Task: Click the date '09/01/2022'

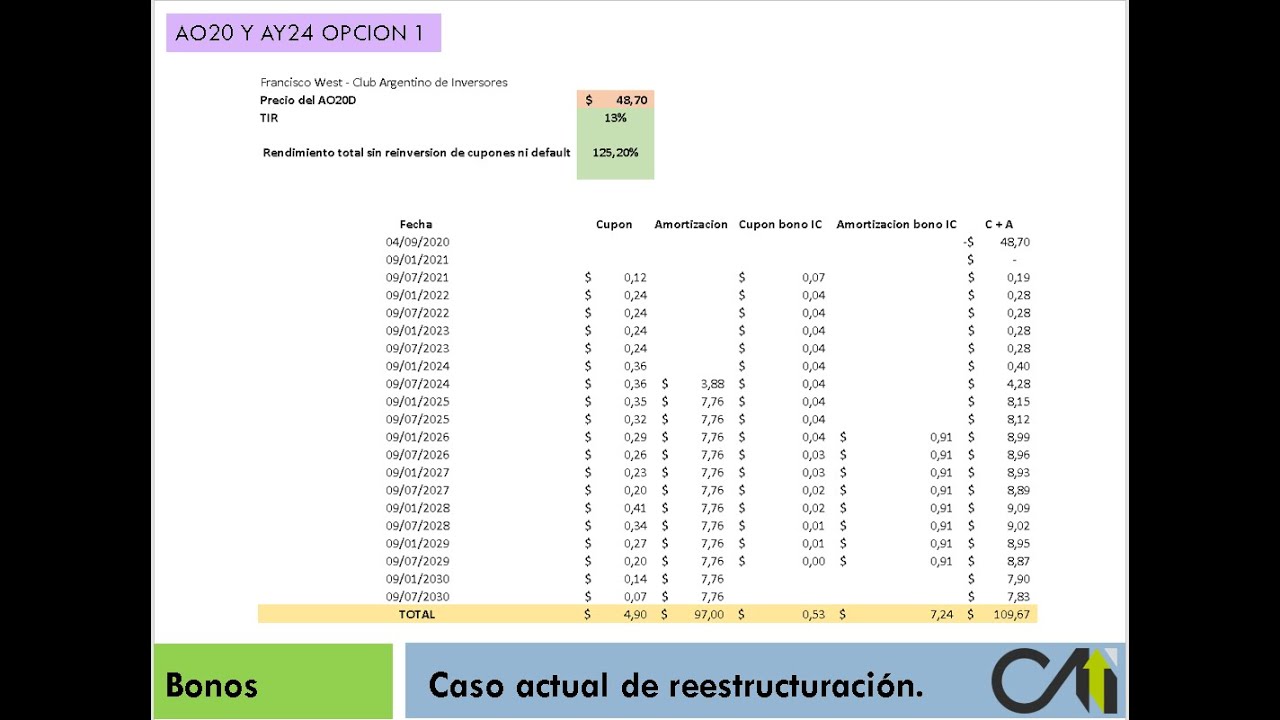Action: point(417,295)
